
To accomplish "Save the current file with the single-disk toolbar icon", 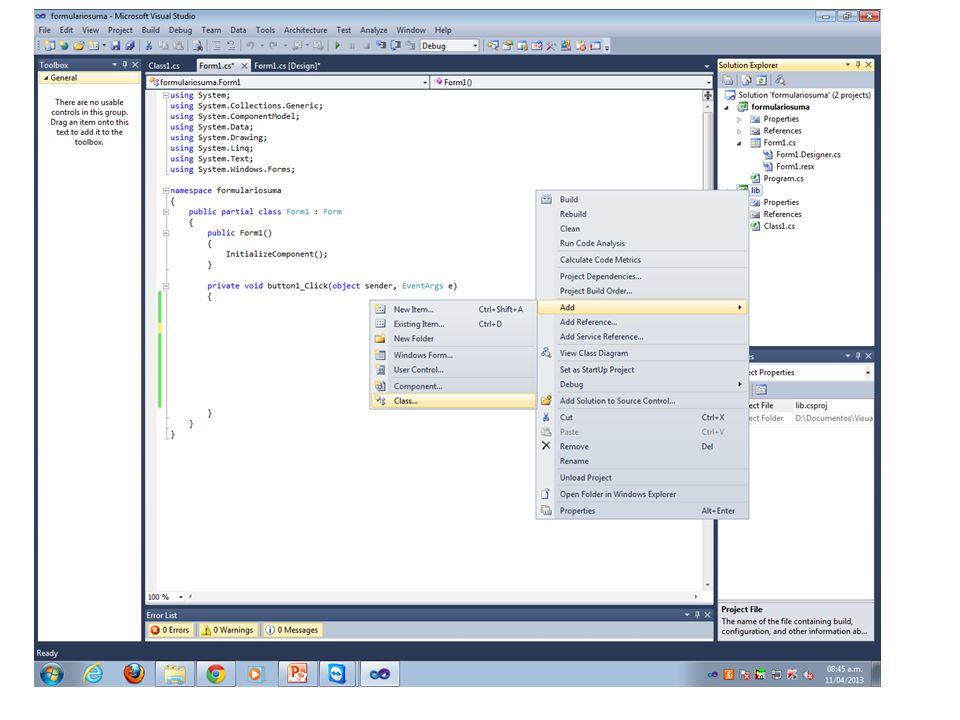I will coord(115,46).
